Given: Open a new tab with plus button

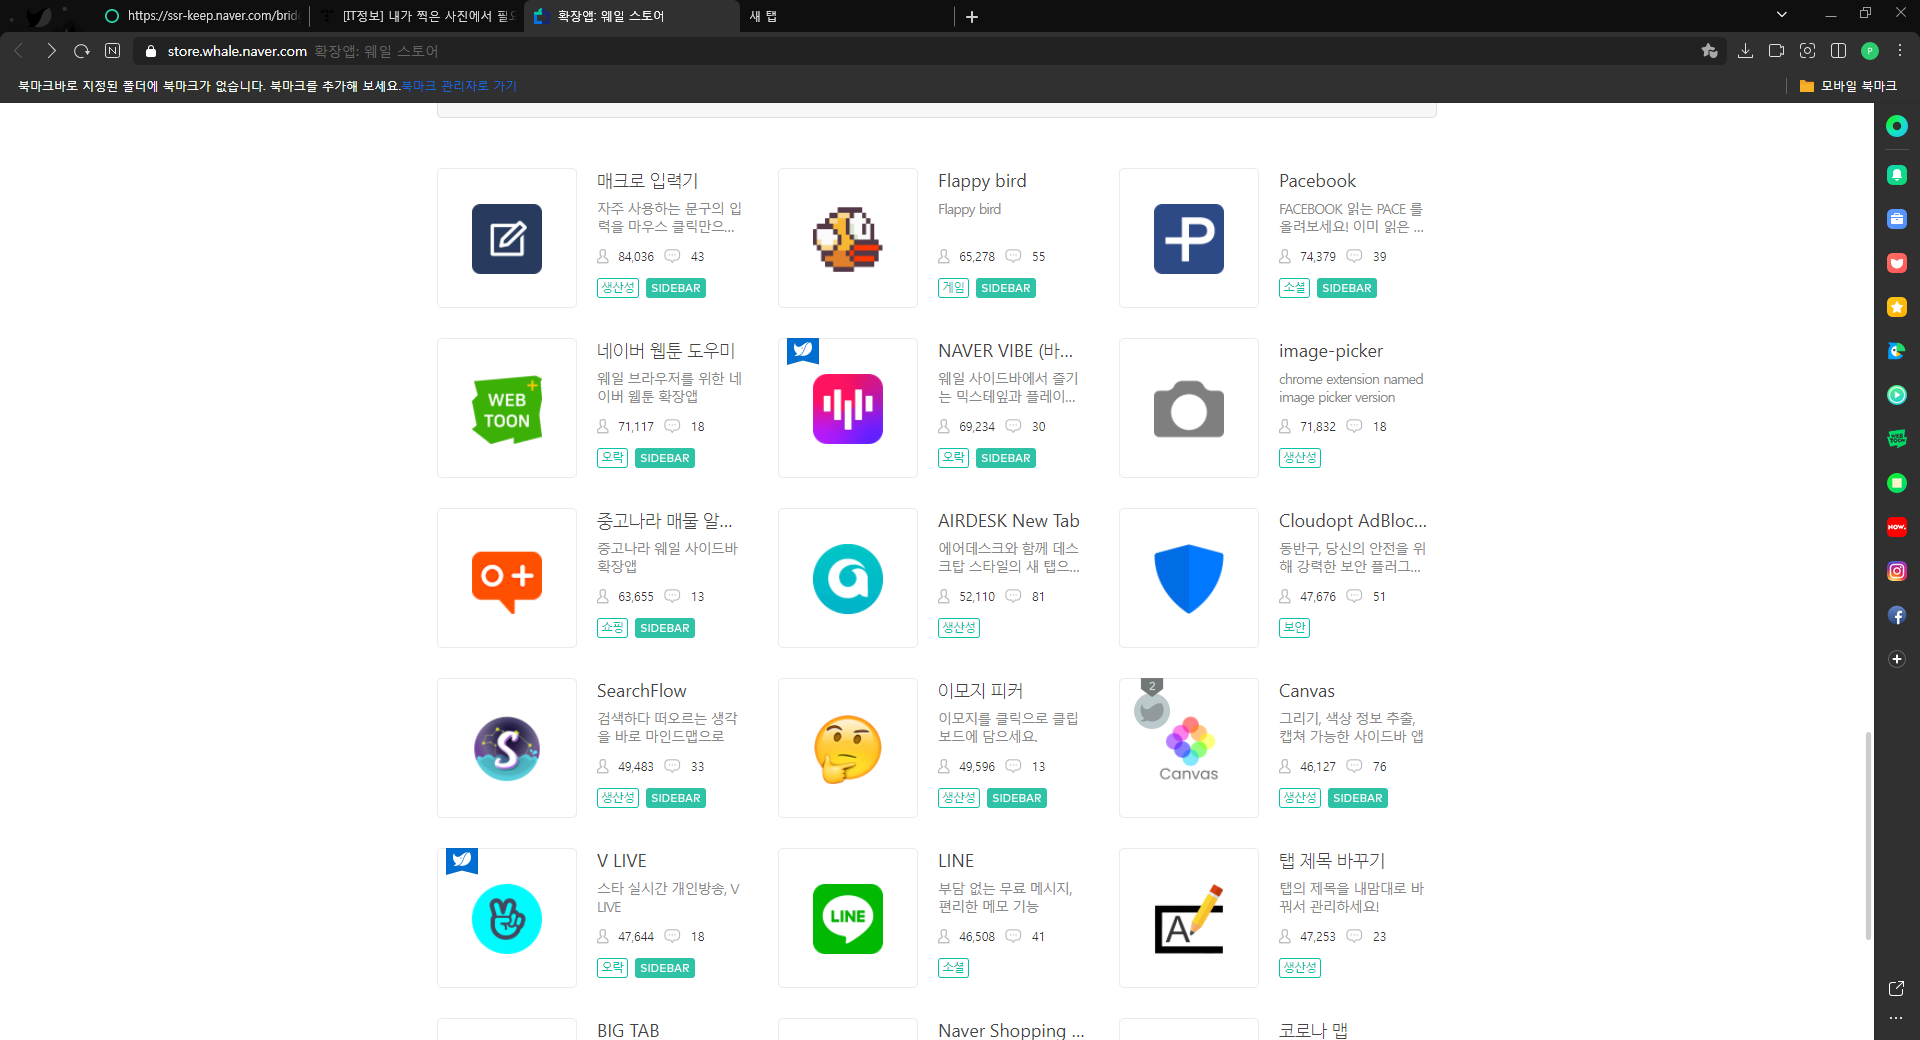Looking at the screenshot, I should pos(972,16).
